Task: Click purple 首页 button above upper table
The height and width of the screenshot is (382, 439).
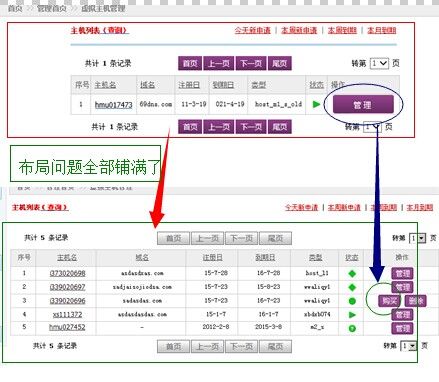Action: coord(190,63)
